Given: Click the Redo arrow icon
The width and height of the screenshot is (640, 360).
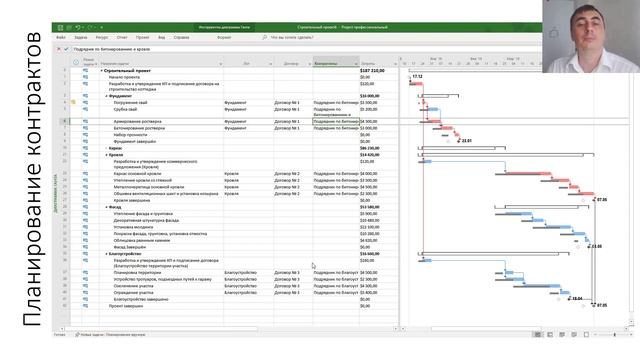Looking at the screenshot, I should [90, 27].
